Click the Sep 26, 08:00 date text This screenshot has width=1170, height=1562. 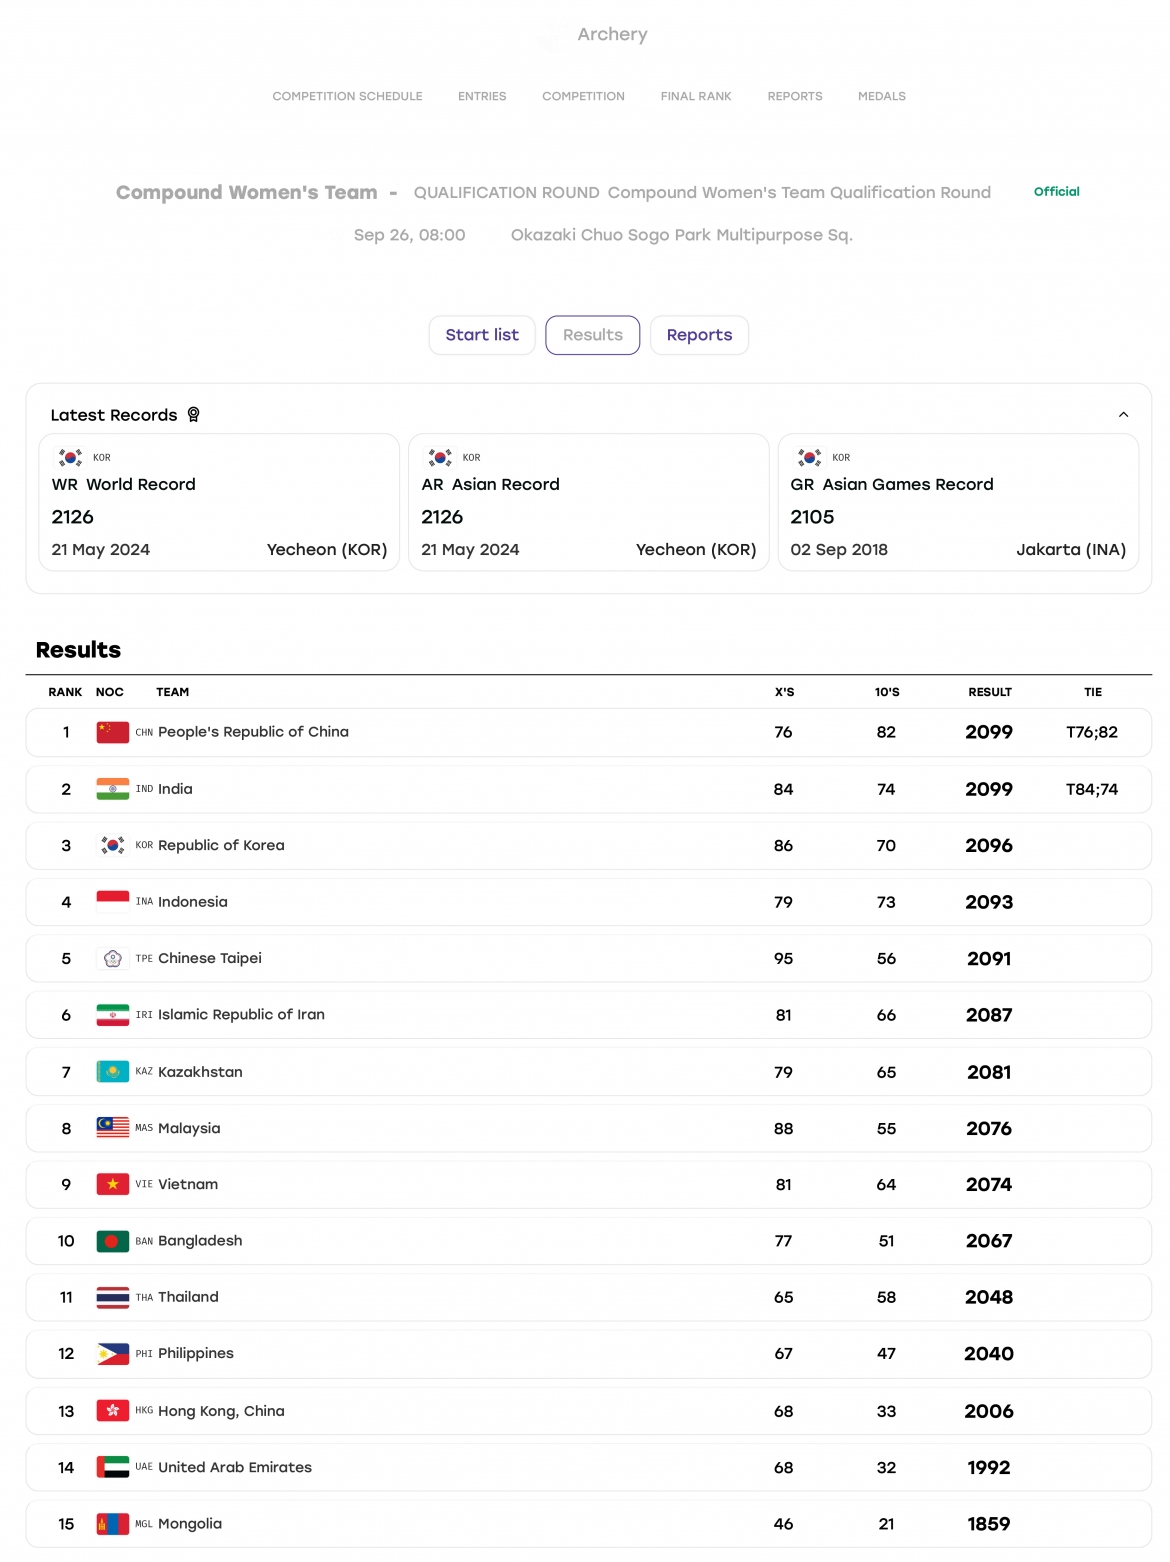click(x=409, y=235)
